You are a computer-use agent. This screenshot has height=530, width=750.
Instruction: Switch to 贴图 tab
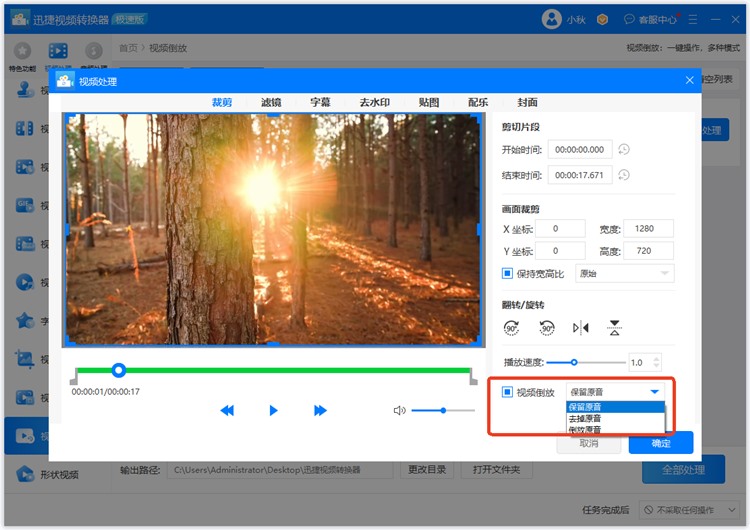[429, 102]
